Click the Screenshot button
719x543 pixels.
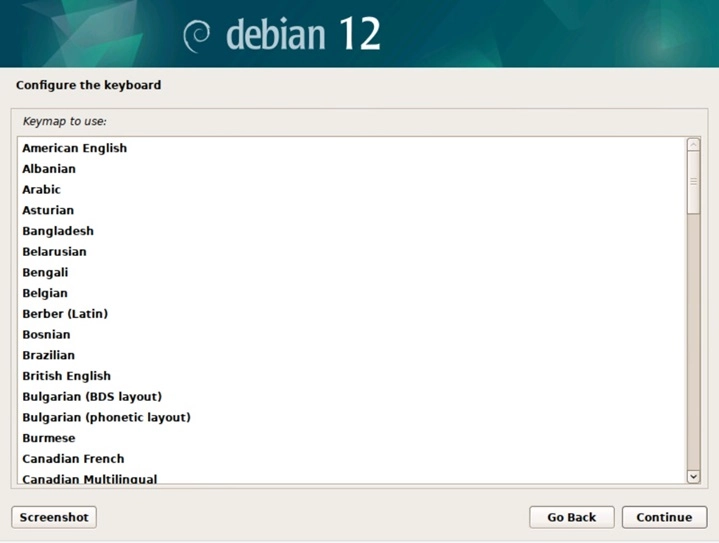tap(54, 517)
